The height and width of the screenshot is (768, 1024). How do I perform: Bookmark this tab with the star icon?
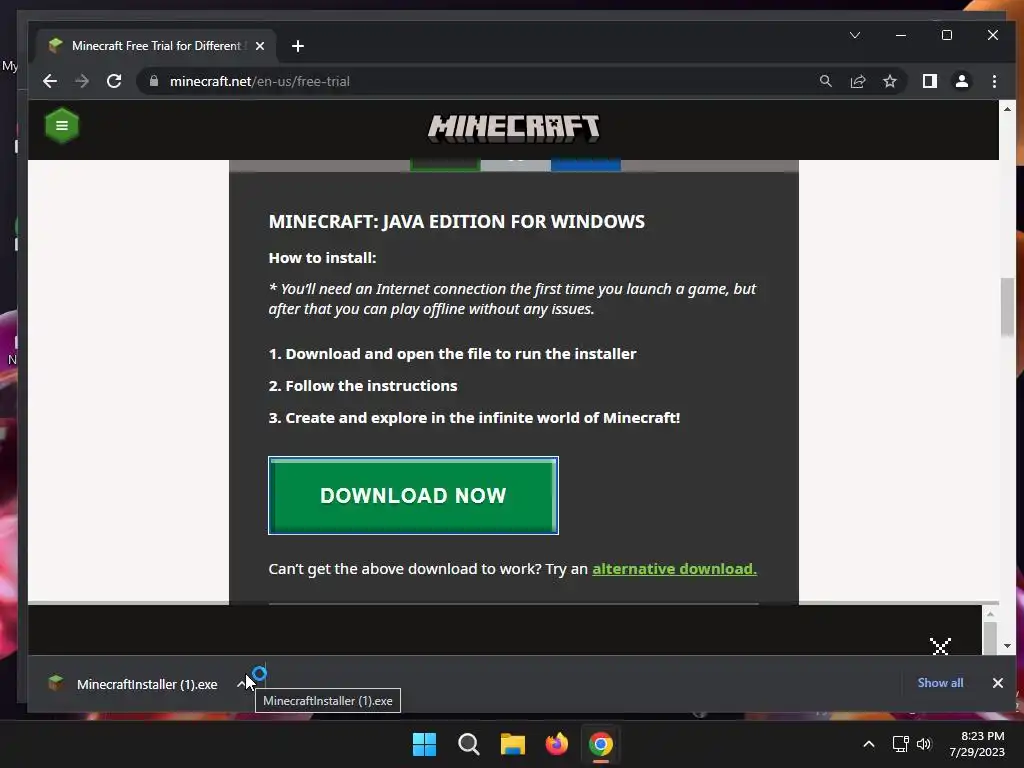[889, 81]
